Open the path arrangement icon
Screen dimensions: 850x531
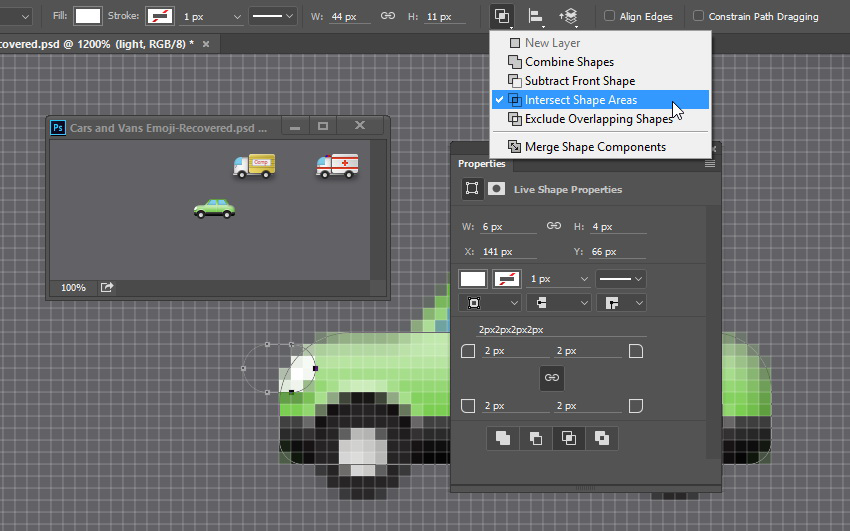[568, 16]
